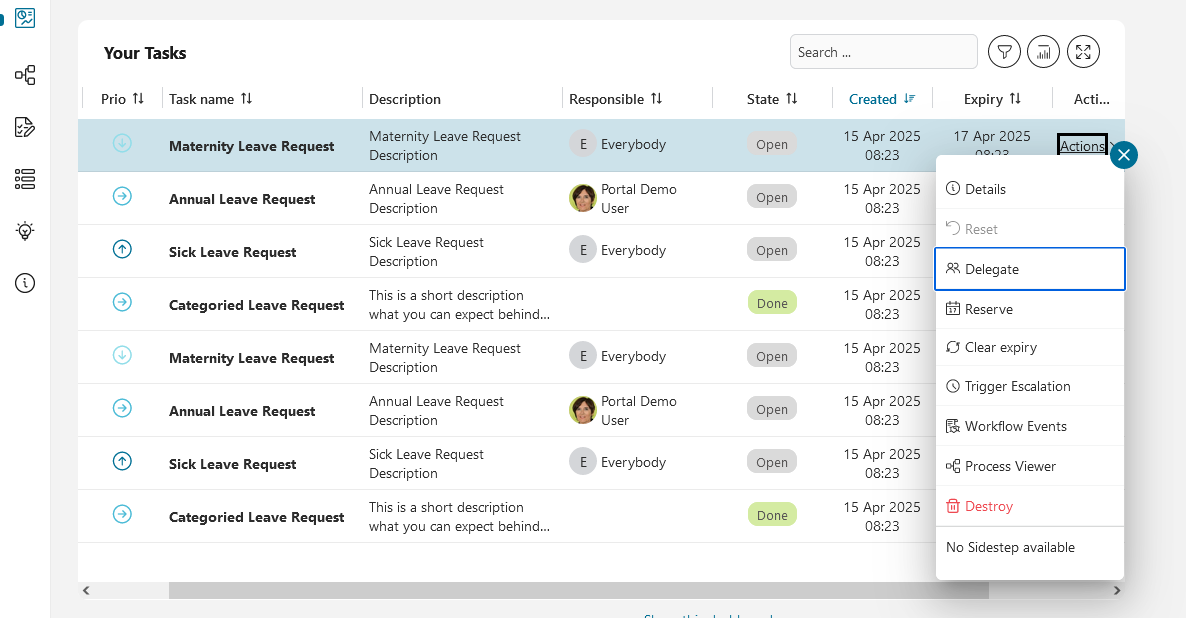Click into the Search field
Image resolution: width=1186 pixels, height=618 pixels.
point(883,52)
